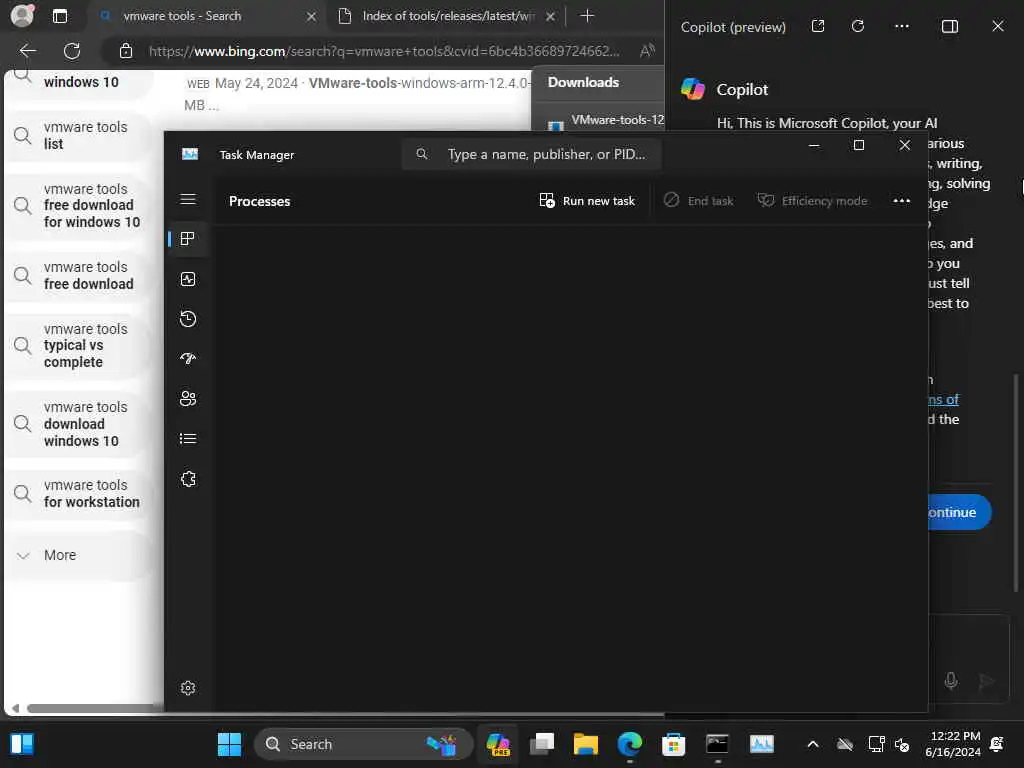The height and width of the screenshot is (768, 1024).
Task: Open Users page in Task Manager sidebar
Action: point(188,398)
